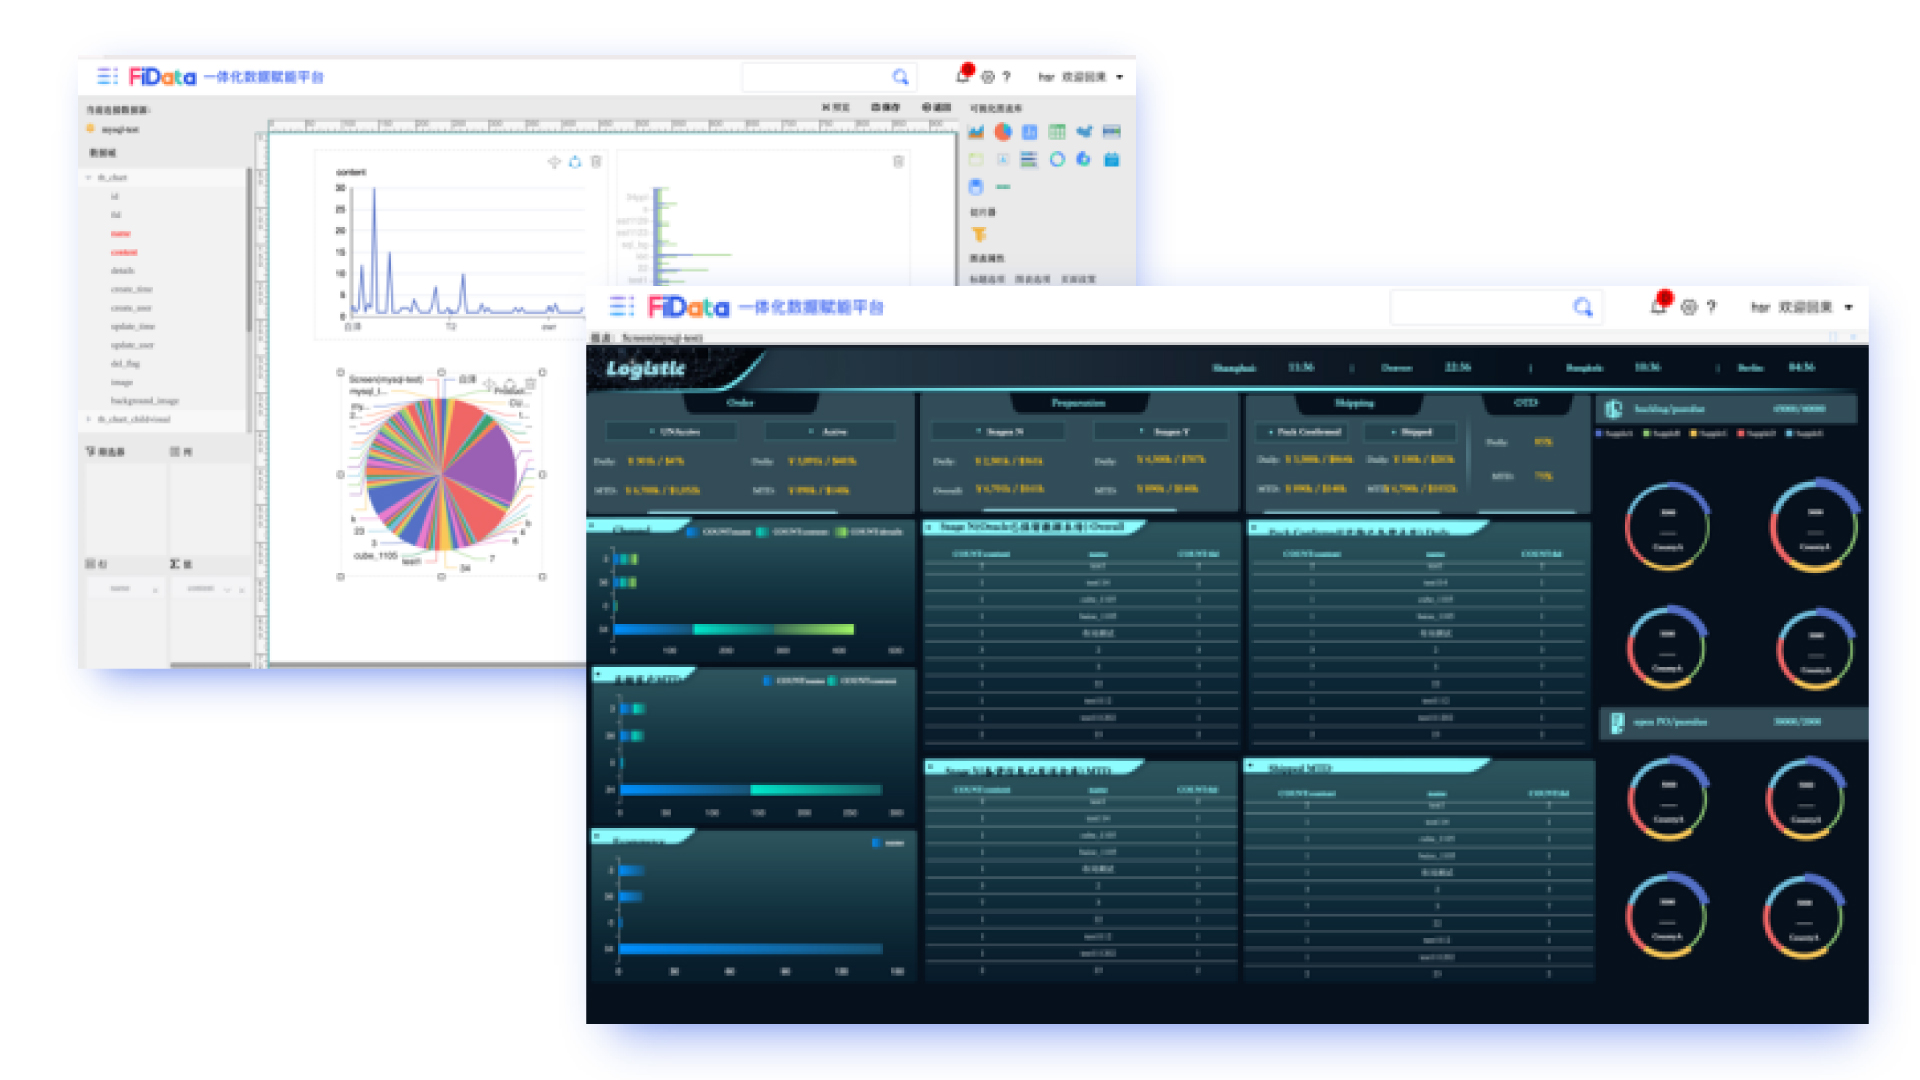Switch to the Preparation tab

1078,403
